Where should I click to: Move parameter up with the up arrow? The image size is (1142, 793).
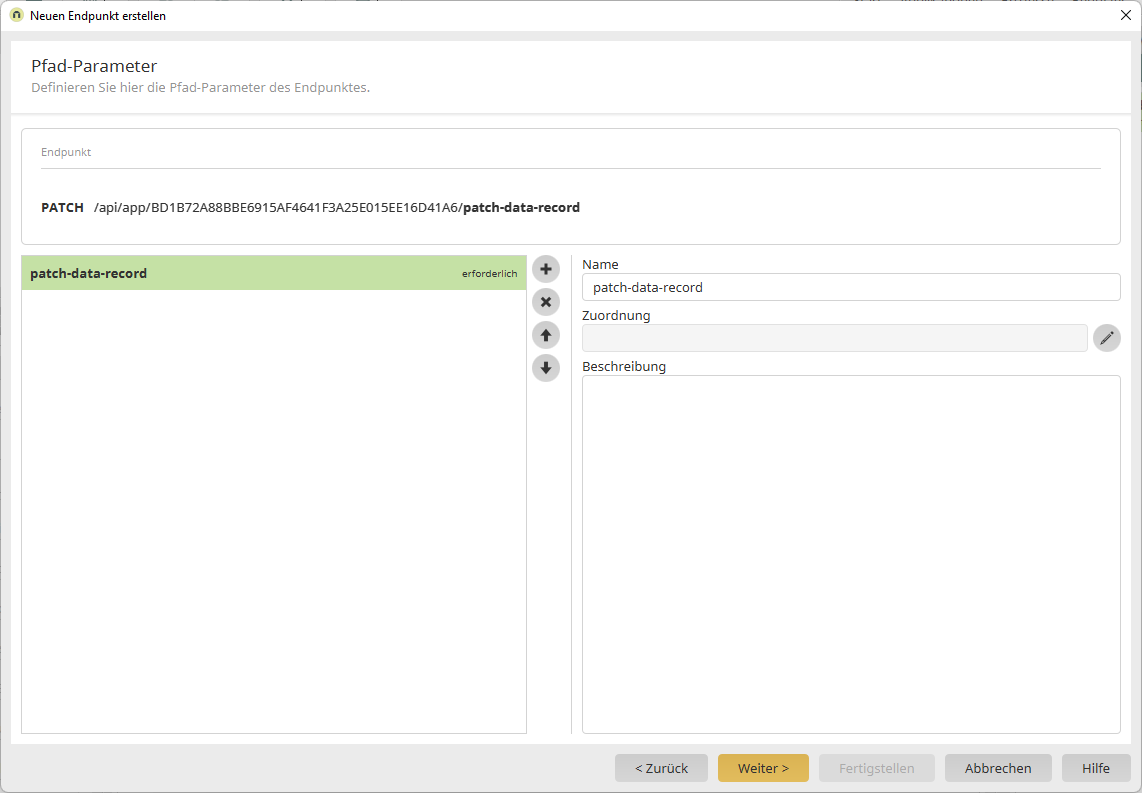tap(546, 335)
